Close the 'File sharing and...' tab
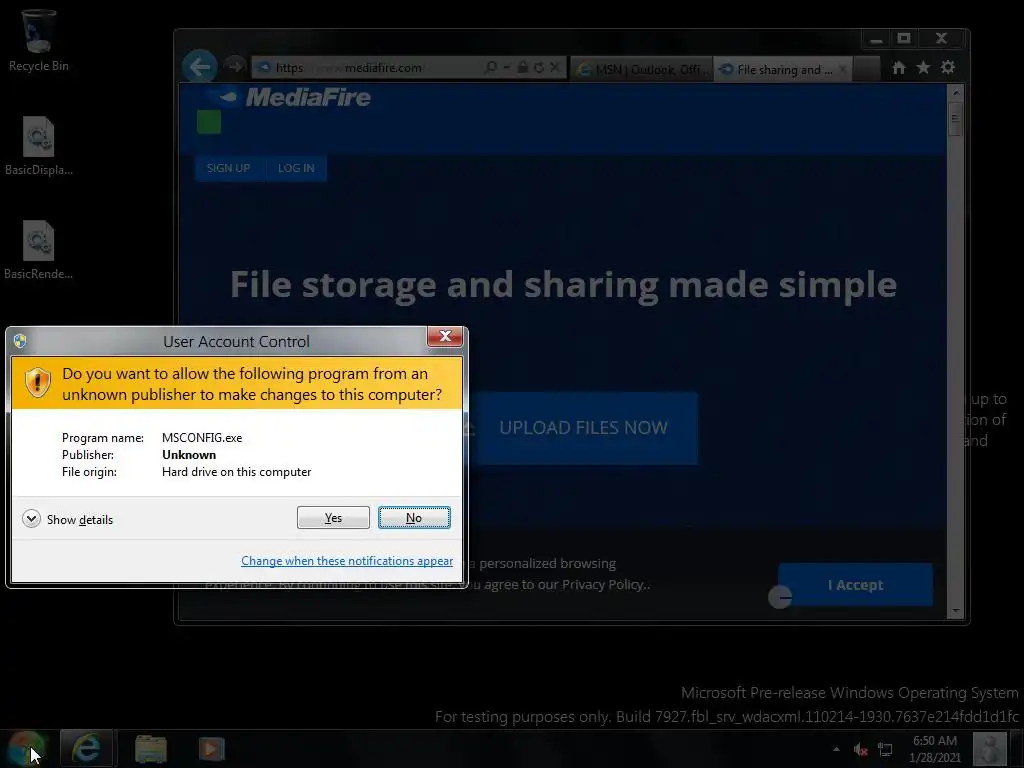Viewport: 1024px width, 768px height. pyautogui.click(x=843, y=69)
